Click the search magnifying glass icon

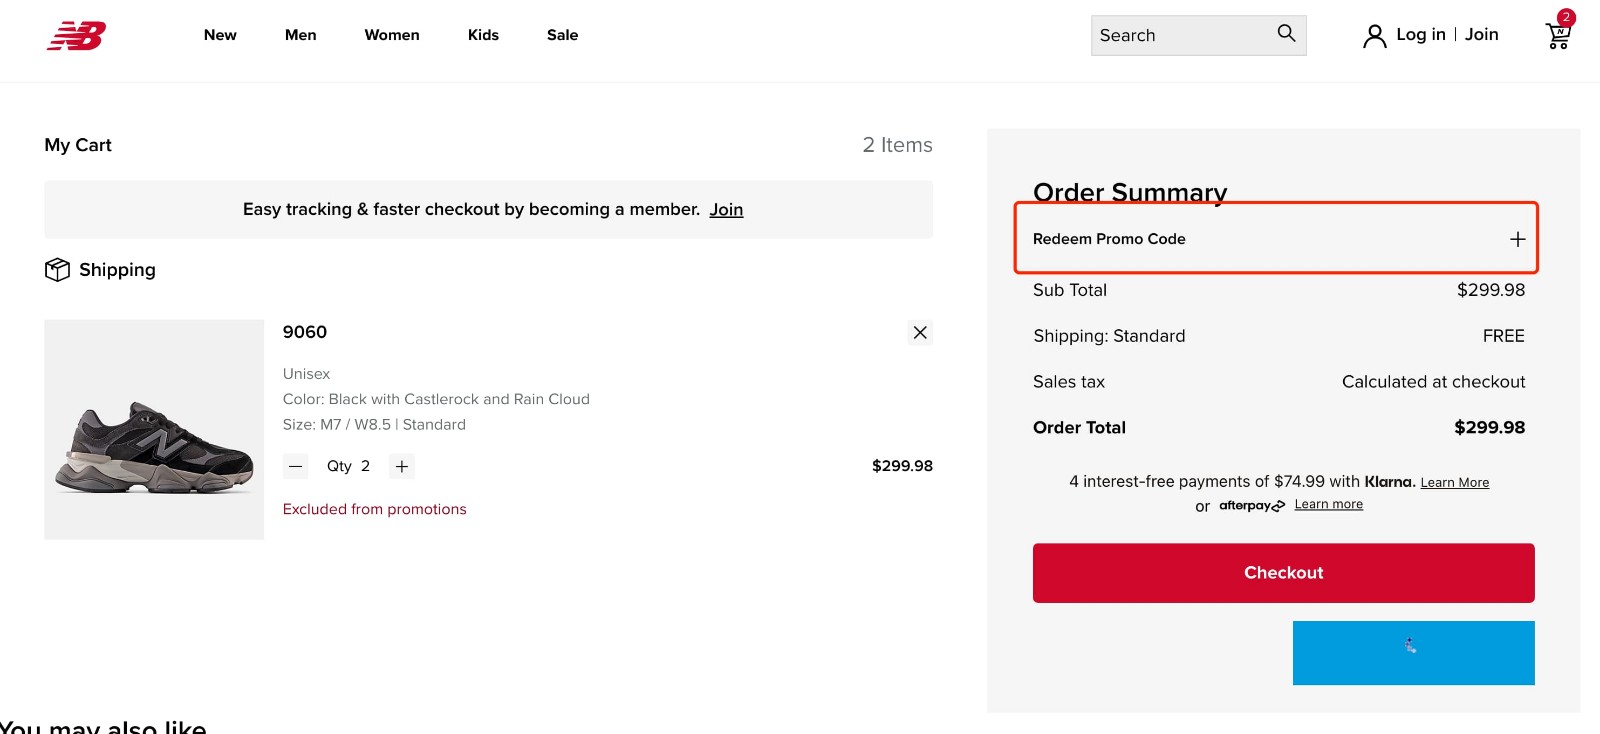pyautogui.click(x=1285, y=34)
